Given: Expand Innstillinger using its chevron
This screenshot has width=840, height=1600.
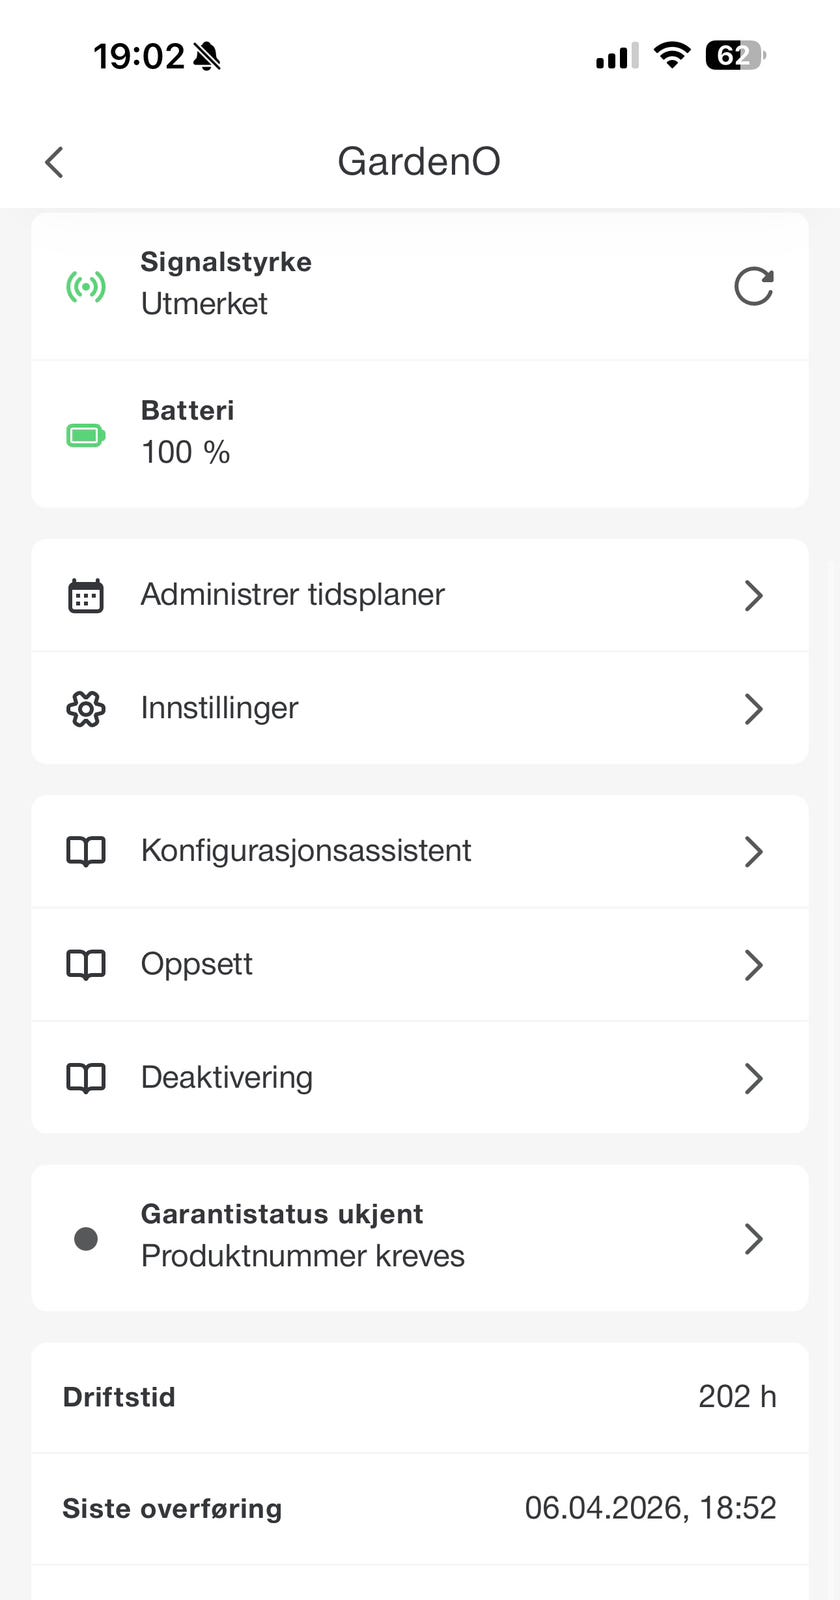Looking at the screenshot, I should (754, 709).
